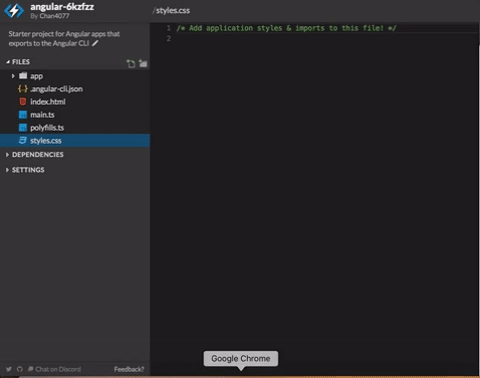Click the TypeScript icon beside main.ts
Image resolution: width=480 pixels, height=378 pixels.
coord(23,115)
